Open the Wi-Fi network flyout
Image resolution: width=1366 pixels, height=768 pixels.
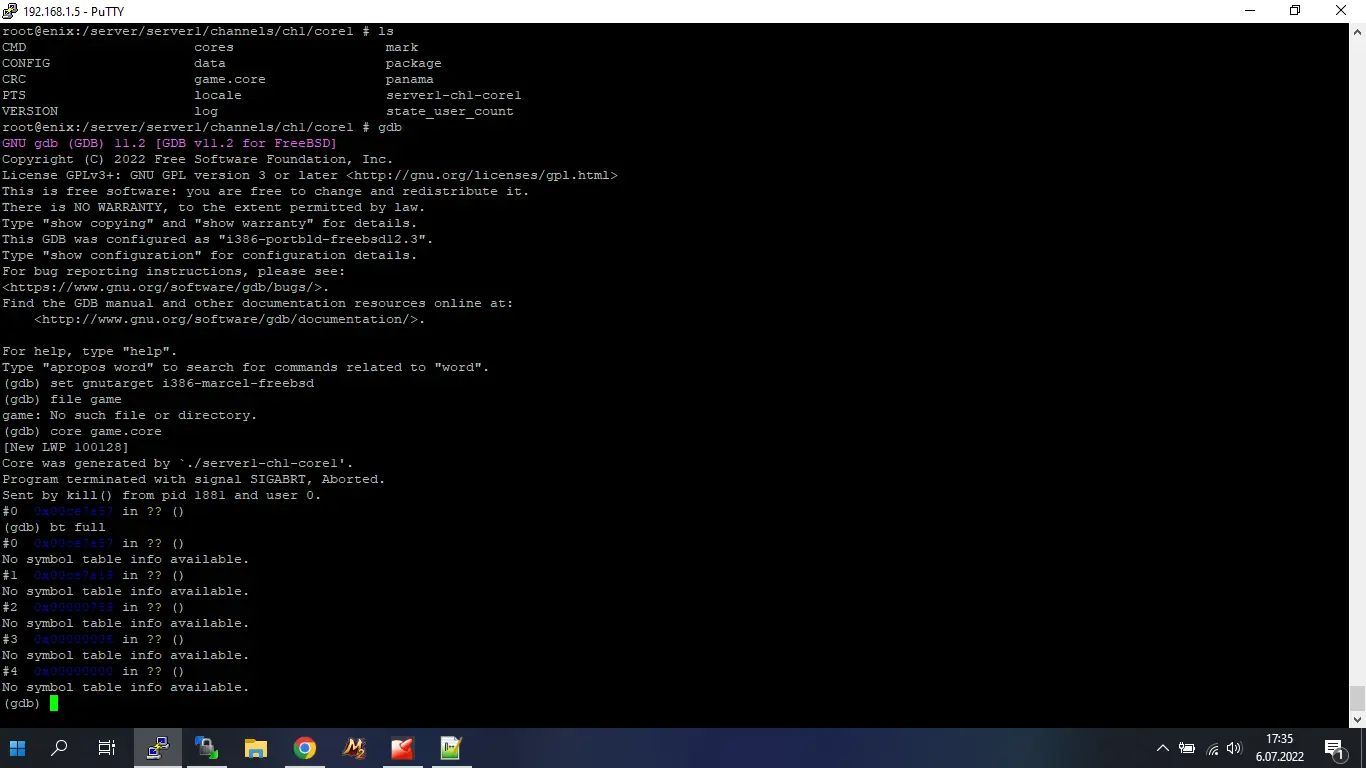[x=1212, y=748]
